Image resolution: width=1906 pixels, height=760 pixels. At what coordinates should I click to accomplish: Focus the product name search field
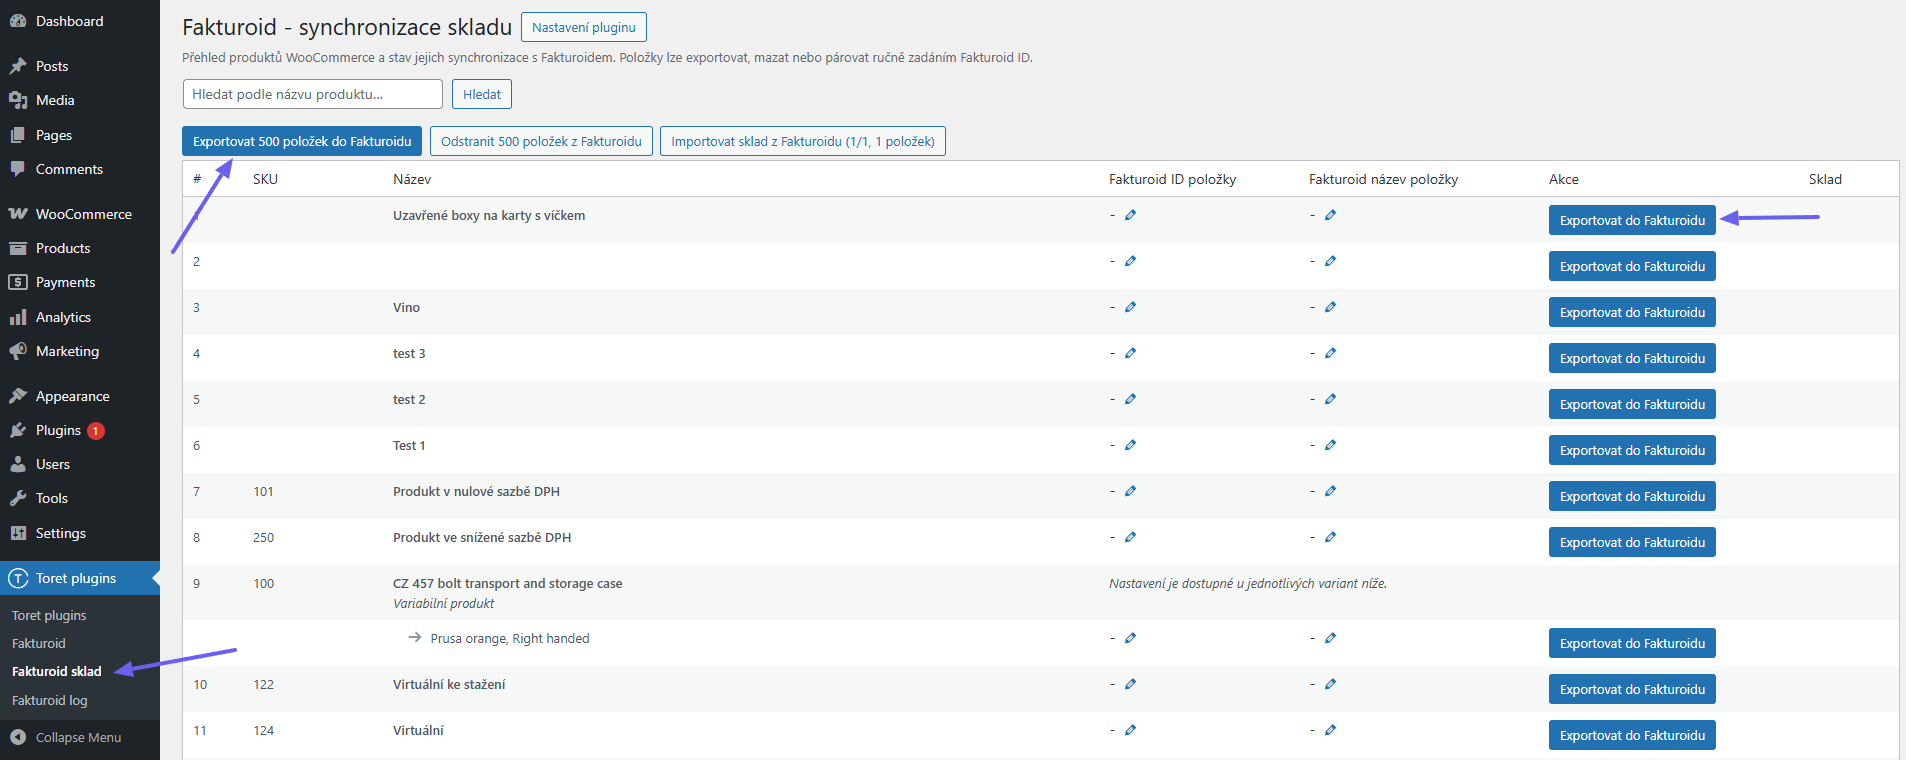click(x=313, y=94)
